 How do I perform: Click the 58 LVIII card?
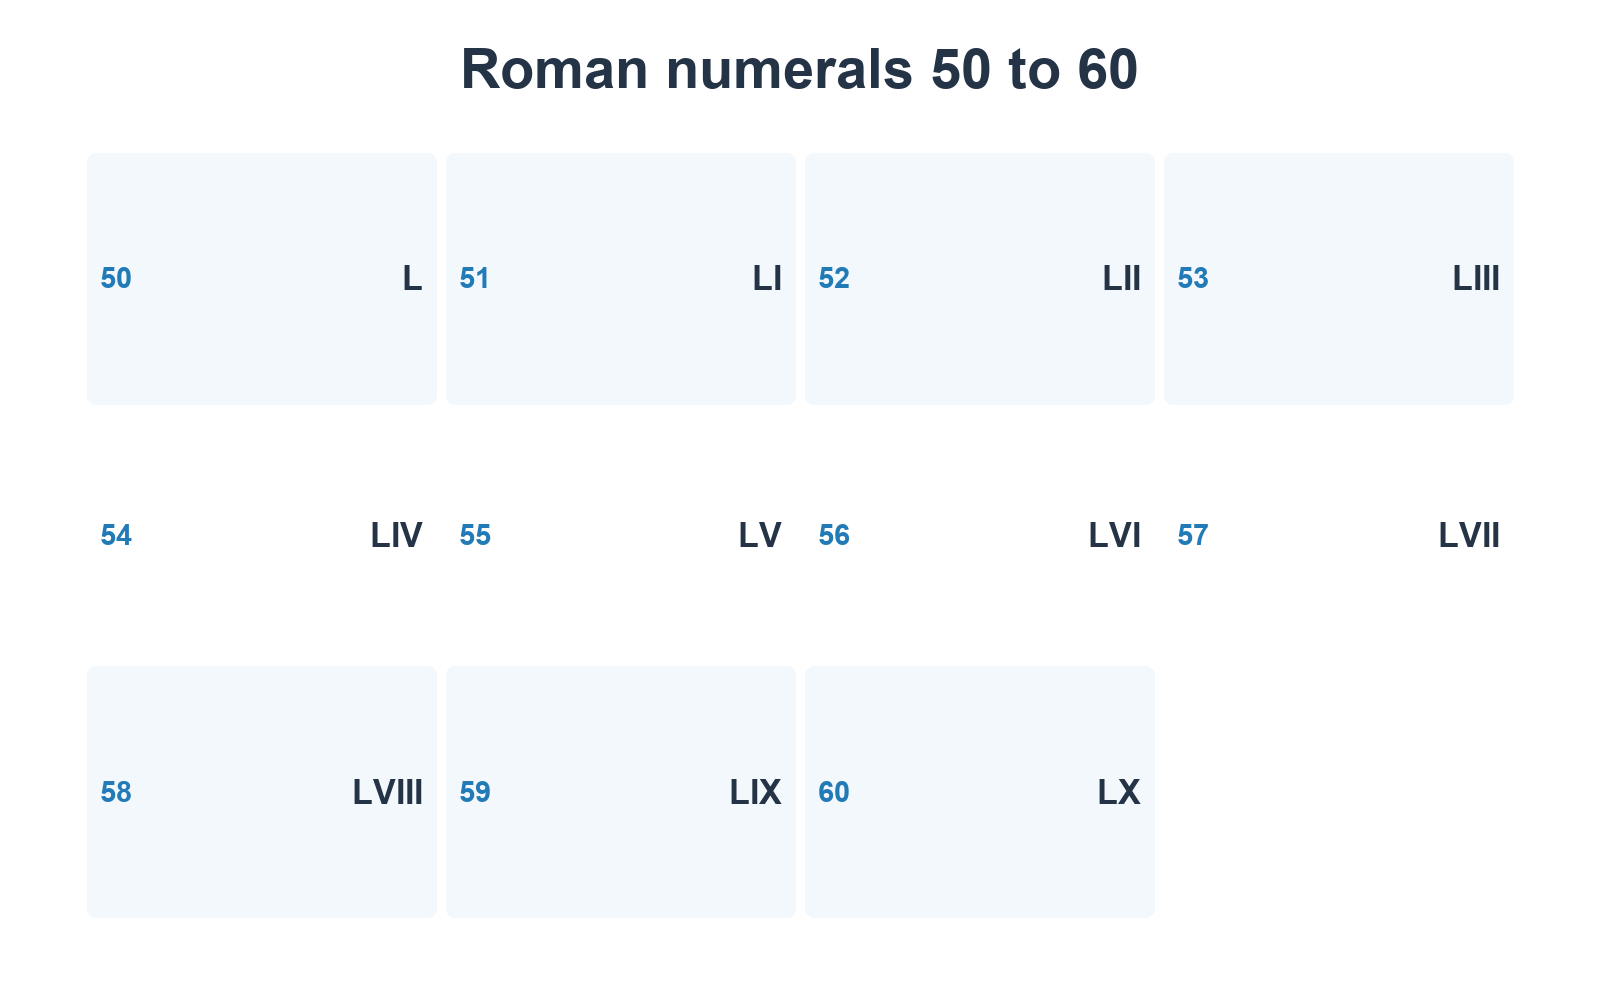coord(262,792)
